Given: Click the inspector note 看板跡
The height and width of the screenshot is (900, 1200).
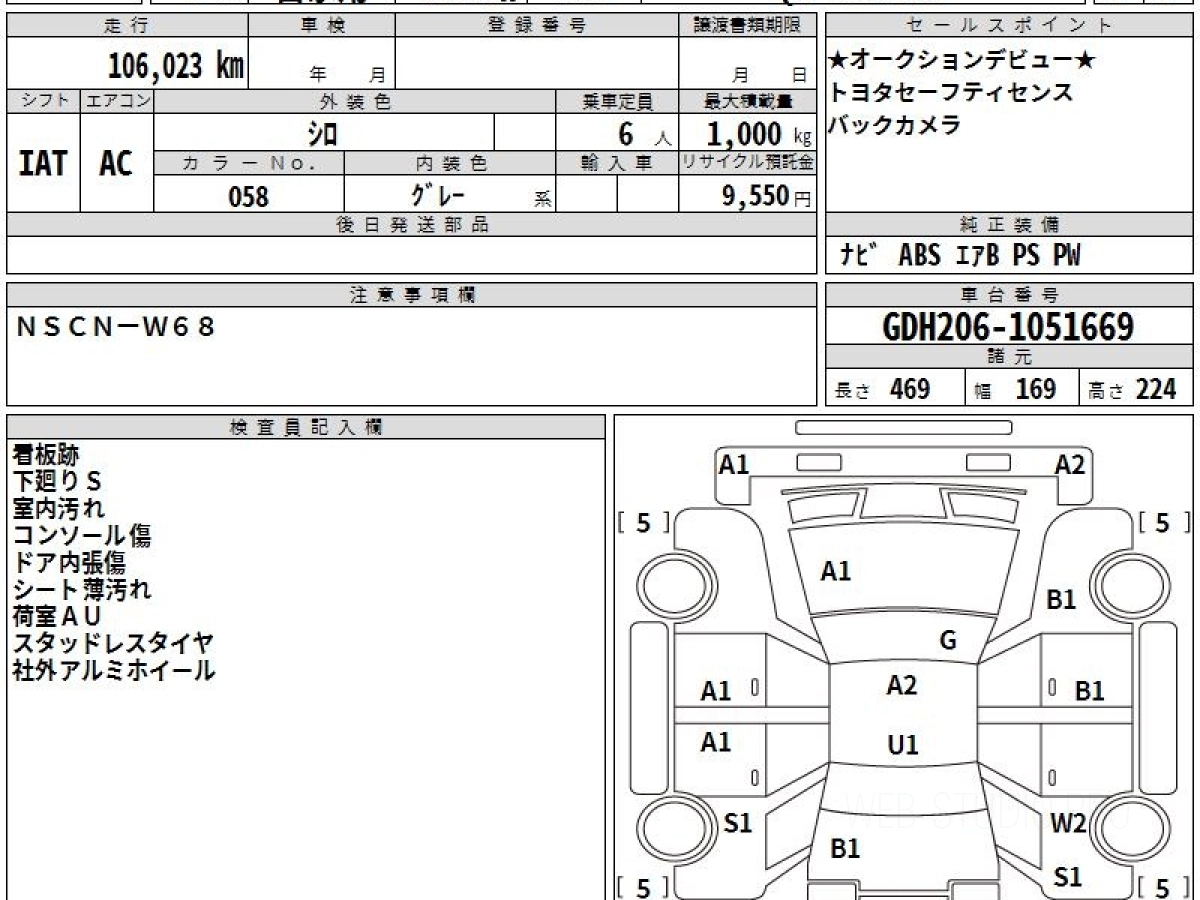Looking at the screenshot, I should pos(46,454).
